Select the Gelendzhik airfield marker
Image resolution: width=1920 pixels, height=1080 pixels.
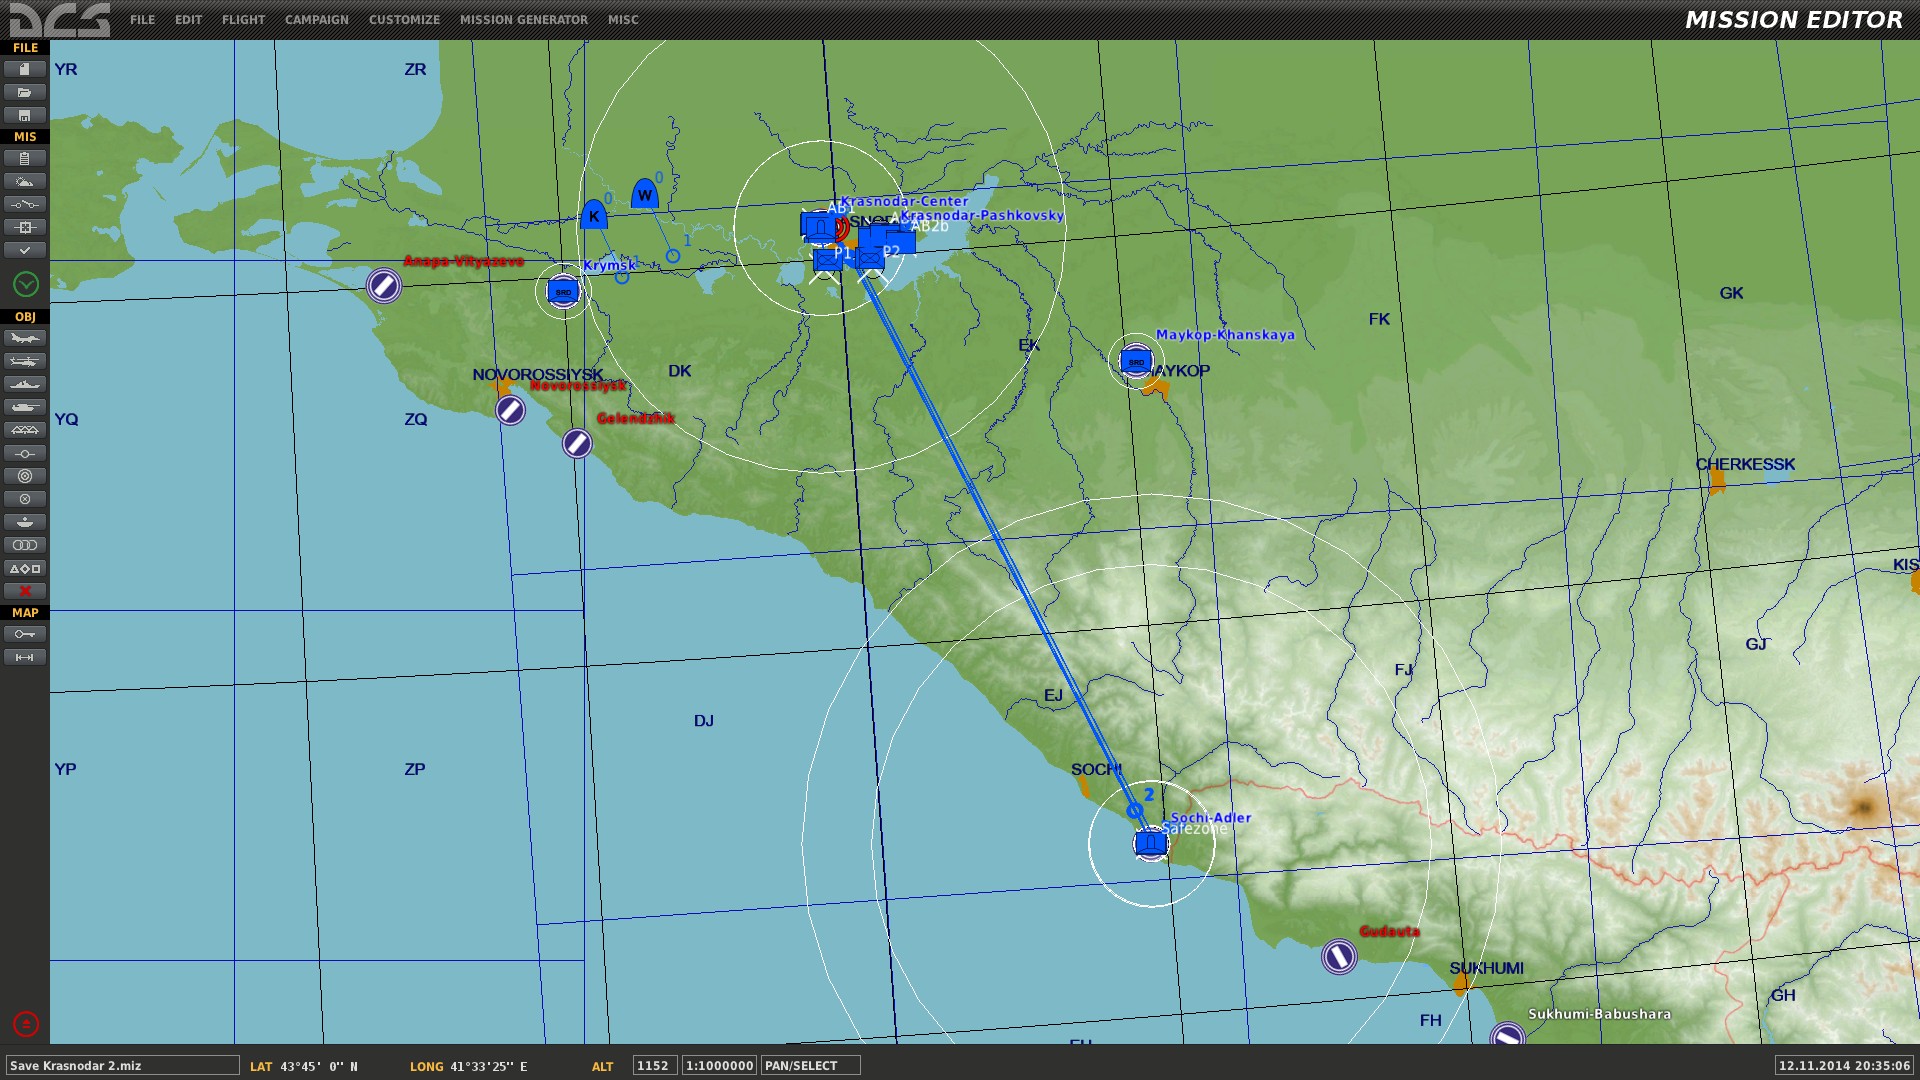(577, 443)
